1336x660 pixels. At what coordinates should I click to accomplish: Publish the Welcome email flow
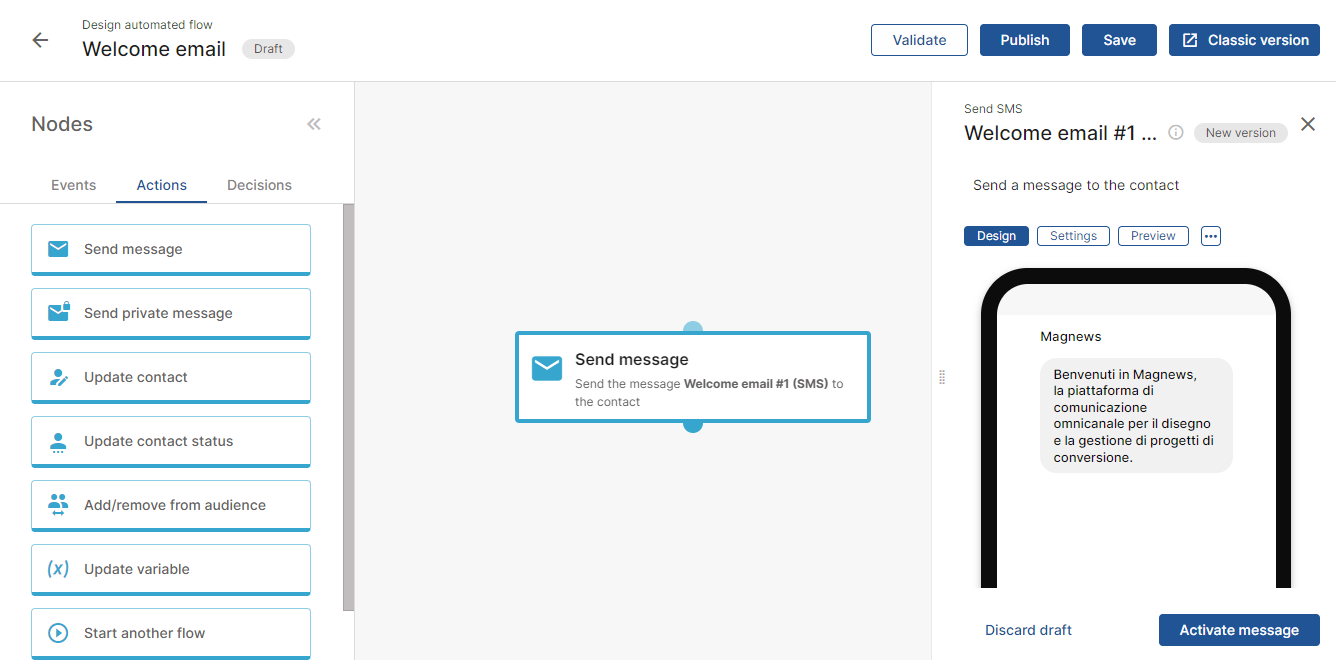1024,40
